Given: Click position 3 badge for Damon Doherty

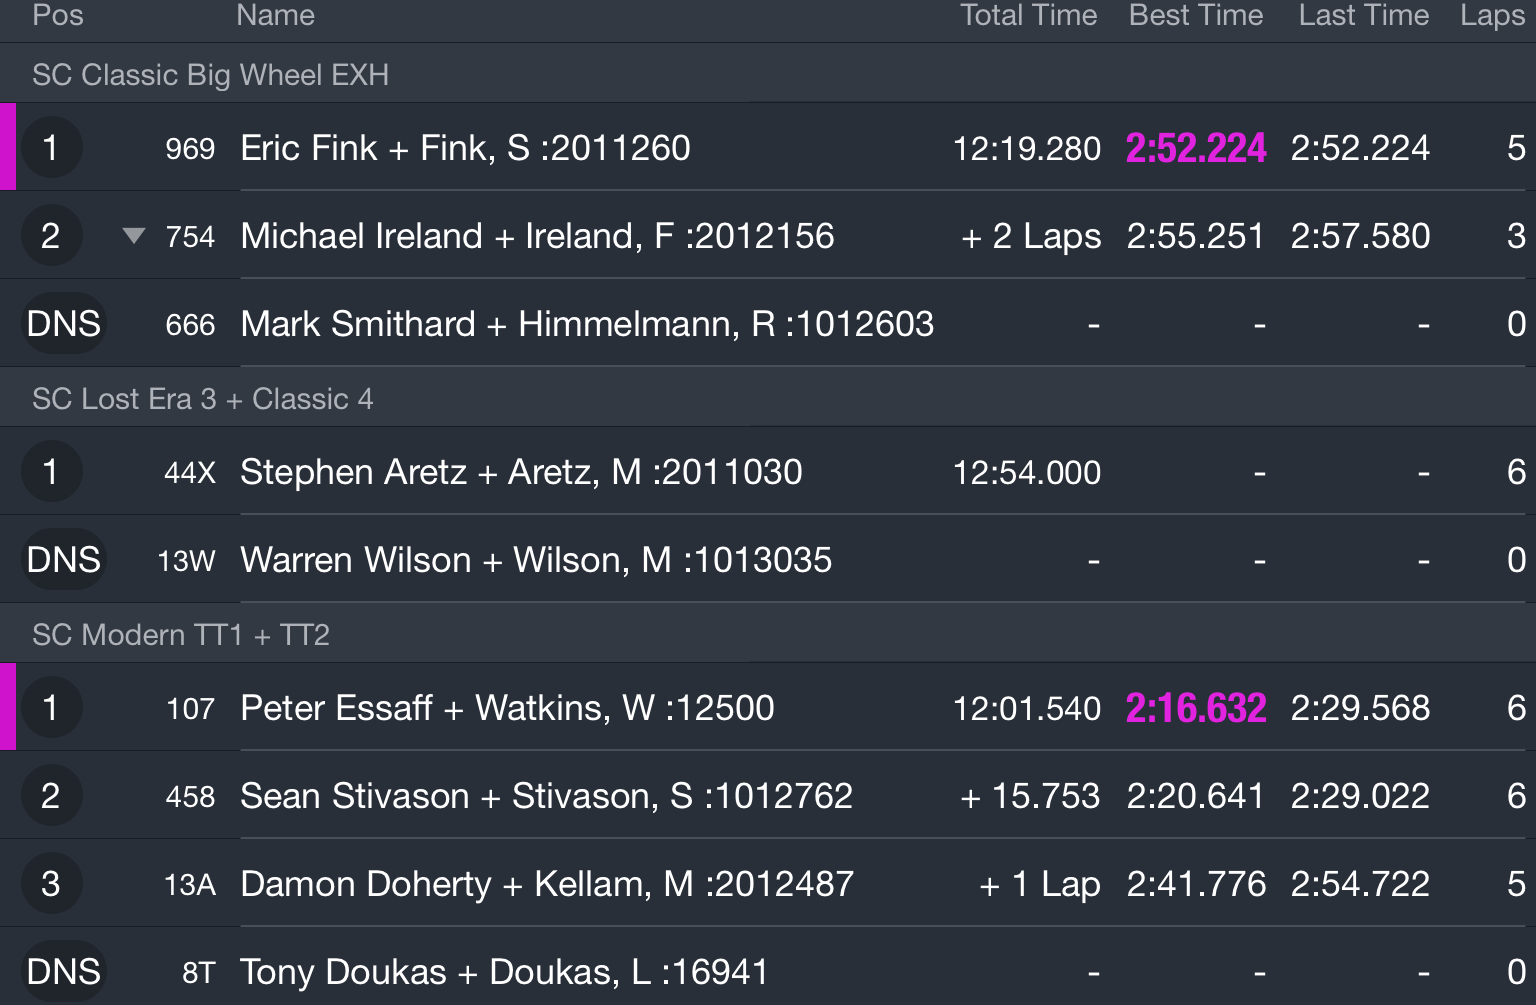Looking at the screenshot, I should [x=51, y=884].
